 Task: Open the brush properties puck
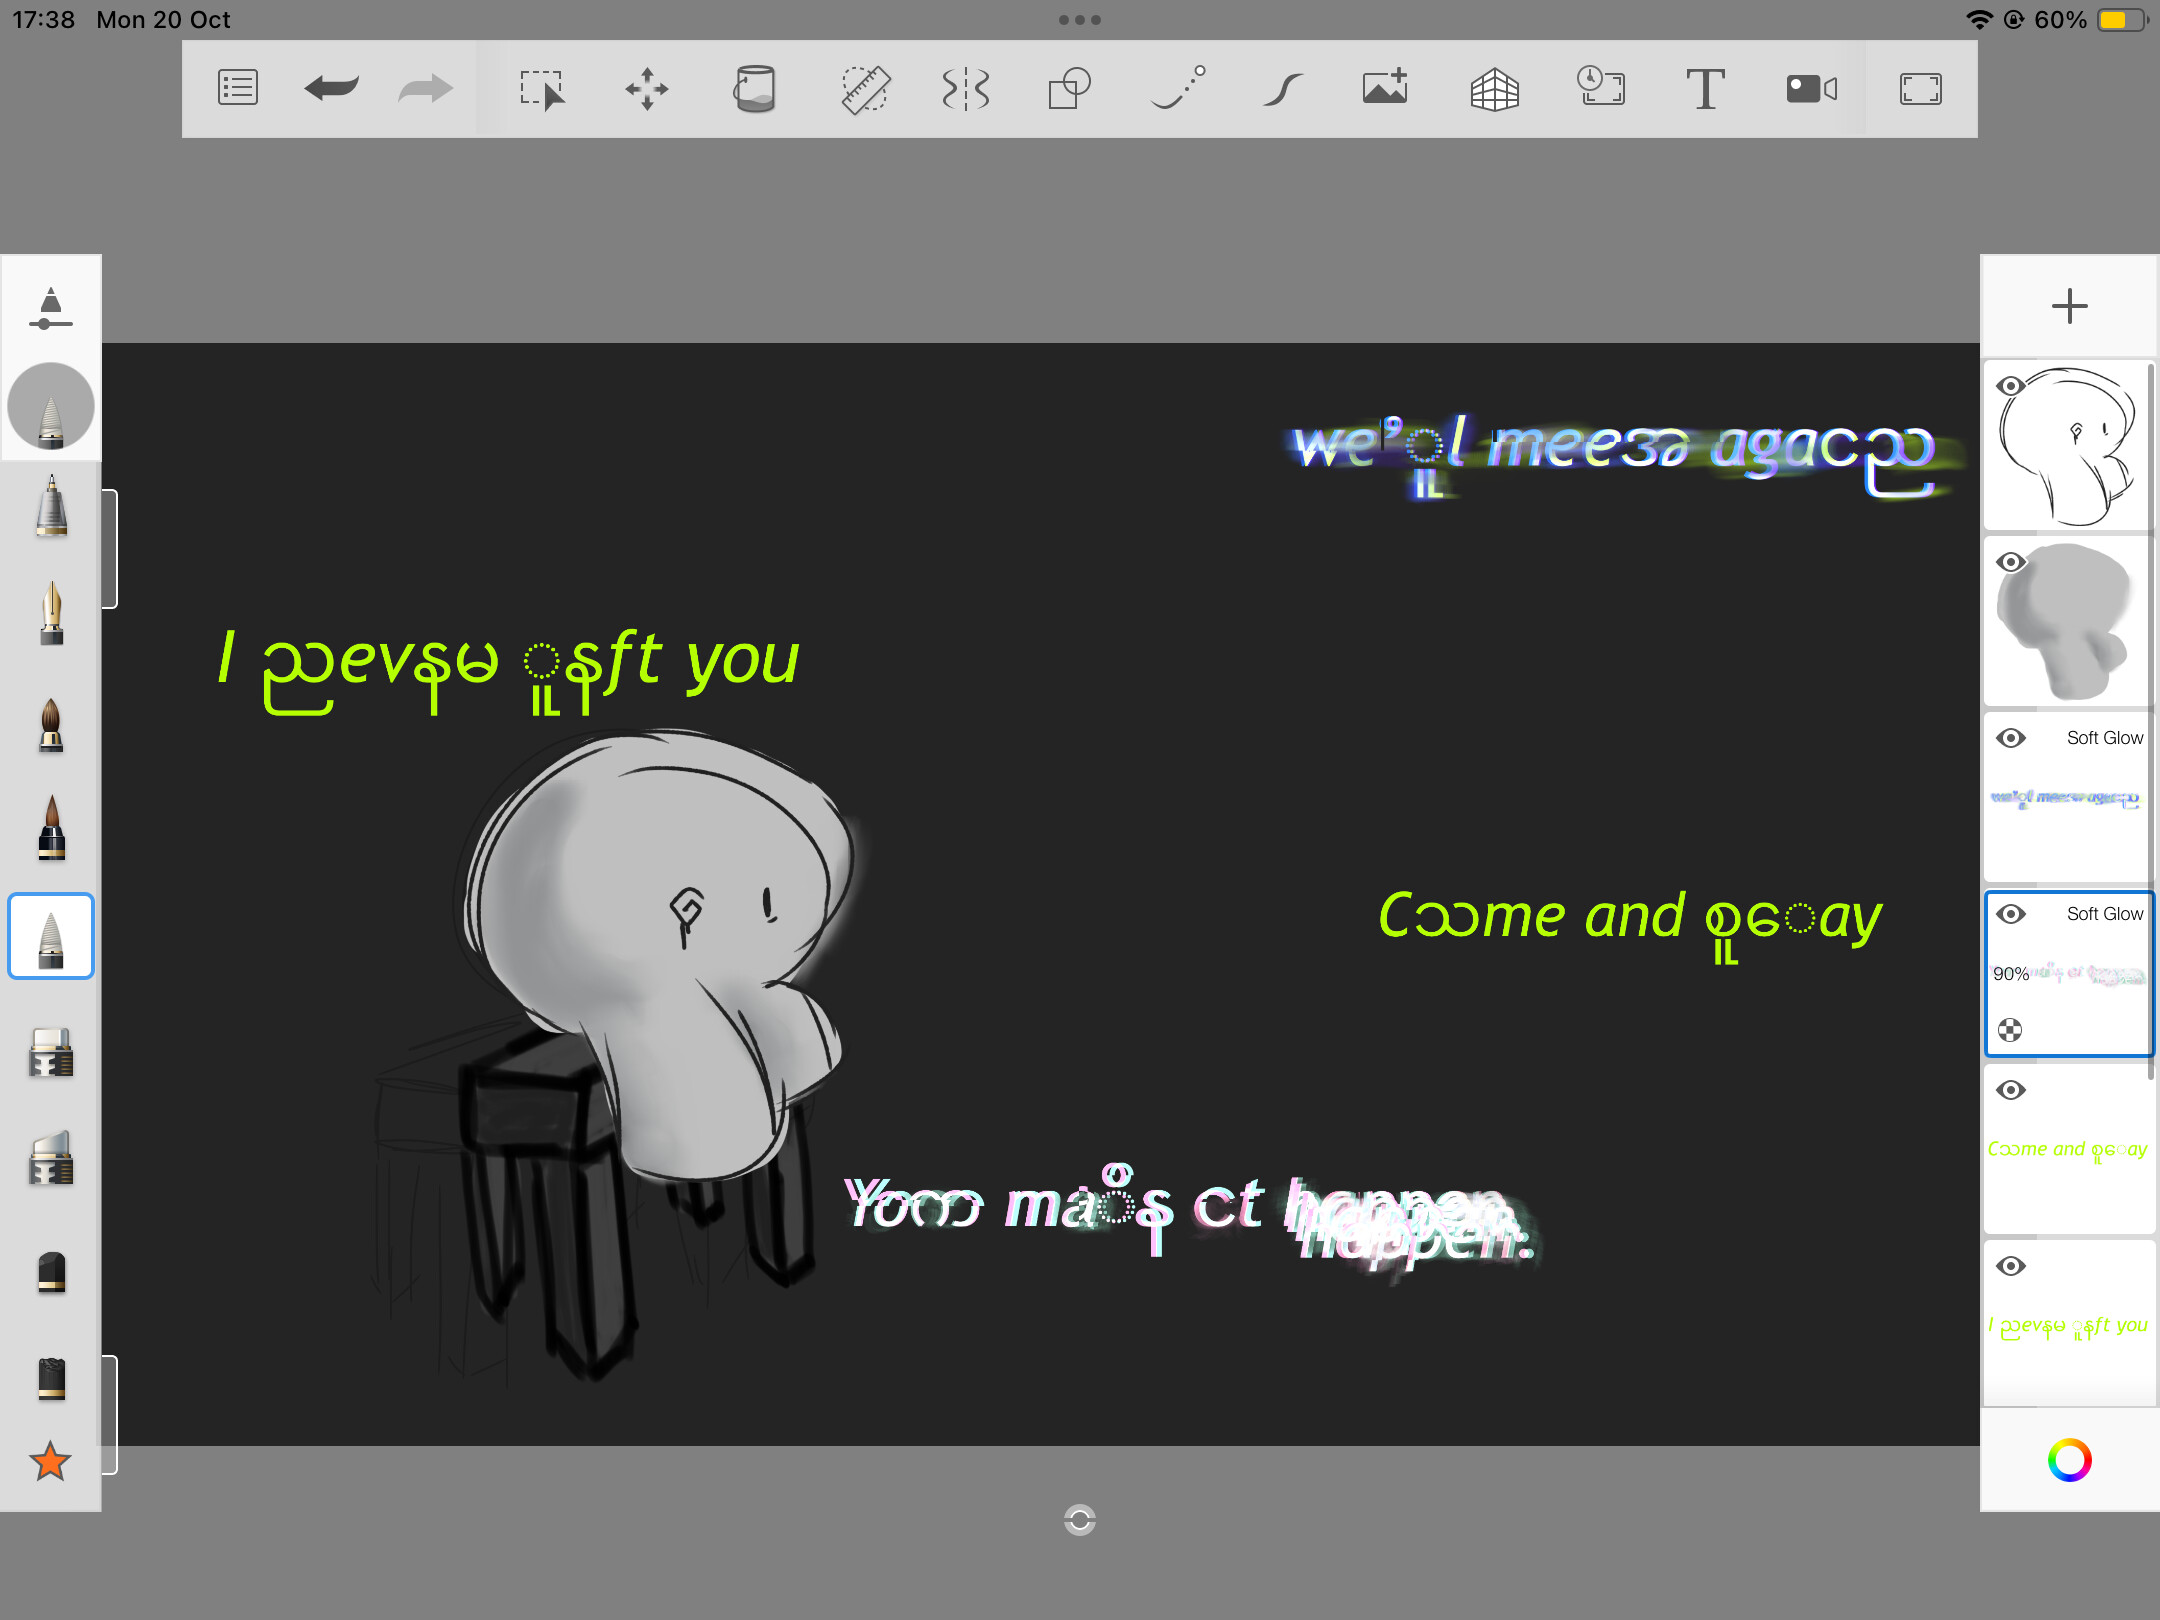(x=51, y=406)
